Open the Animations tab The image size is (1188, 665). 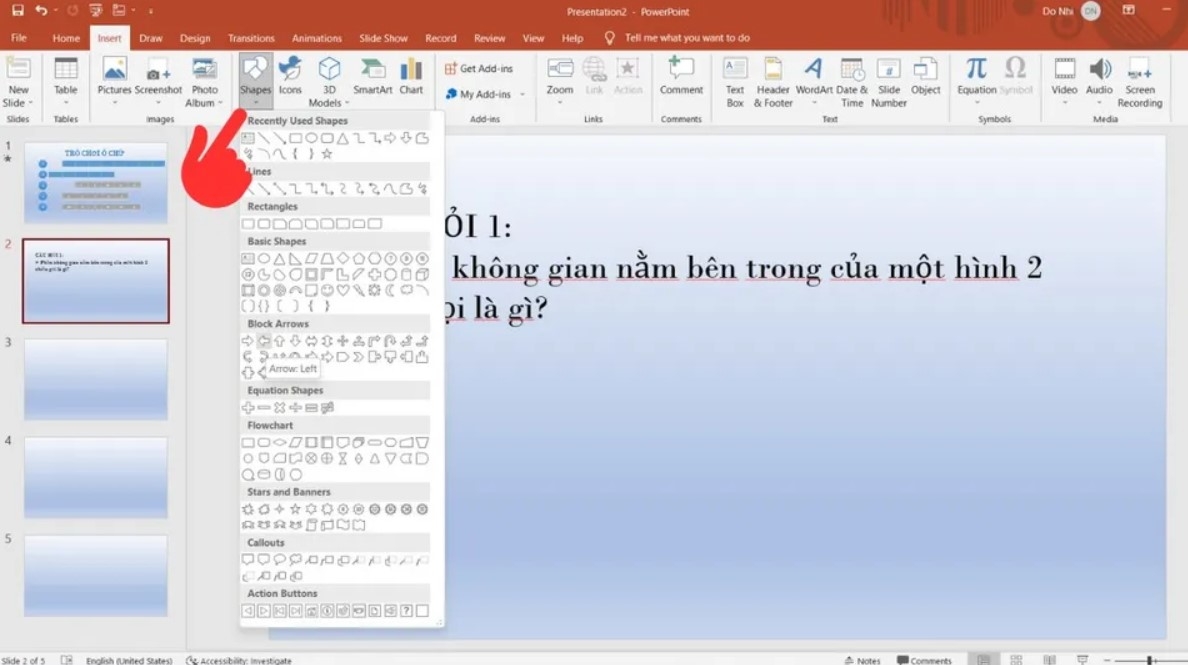pos(317,38)
